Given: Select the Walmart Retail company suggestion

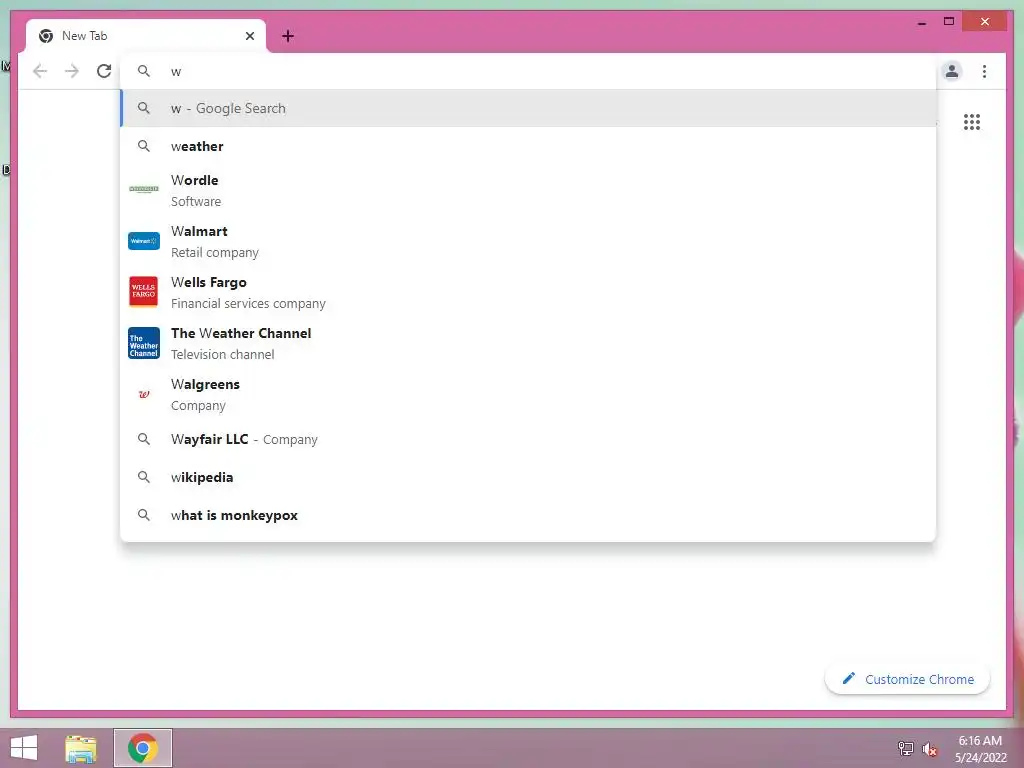Looking at the screenshot, I should pyautogui.click(x=528, y=241).
